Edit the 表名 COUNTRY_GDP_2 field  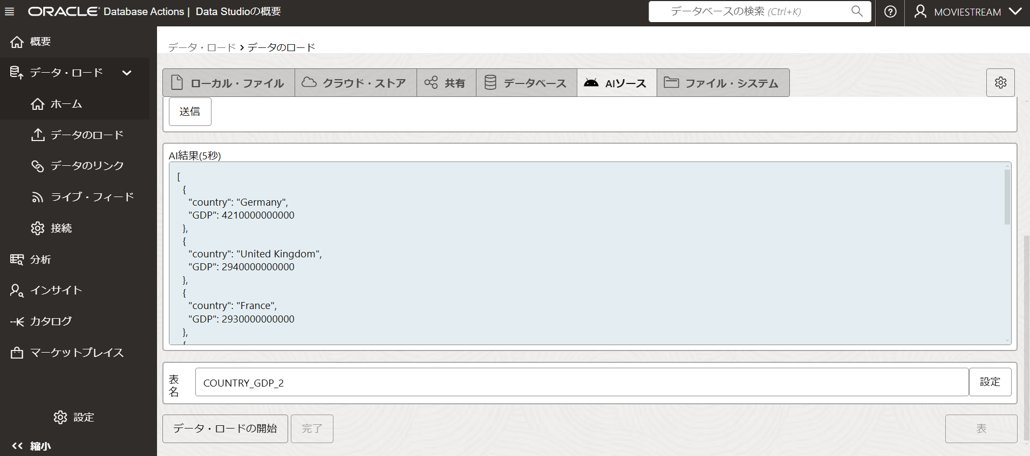tap(581, 382)
